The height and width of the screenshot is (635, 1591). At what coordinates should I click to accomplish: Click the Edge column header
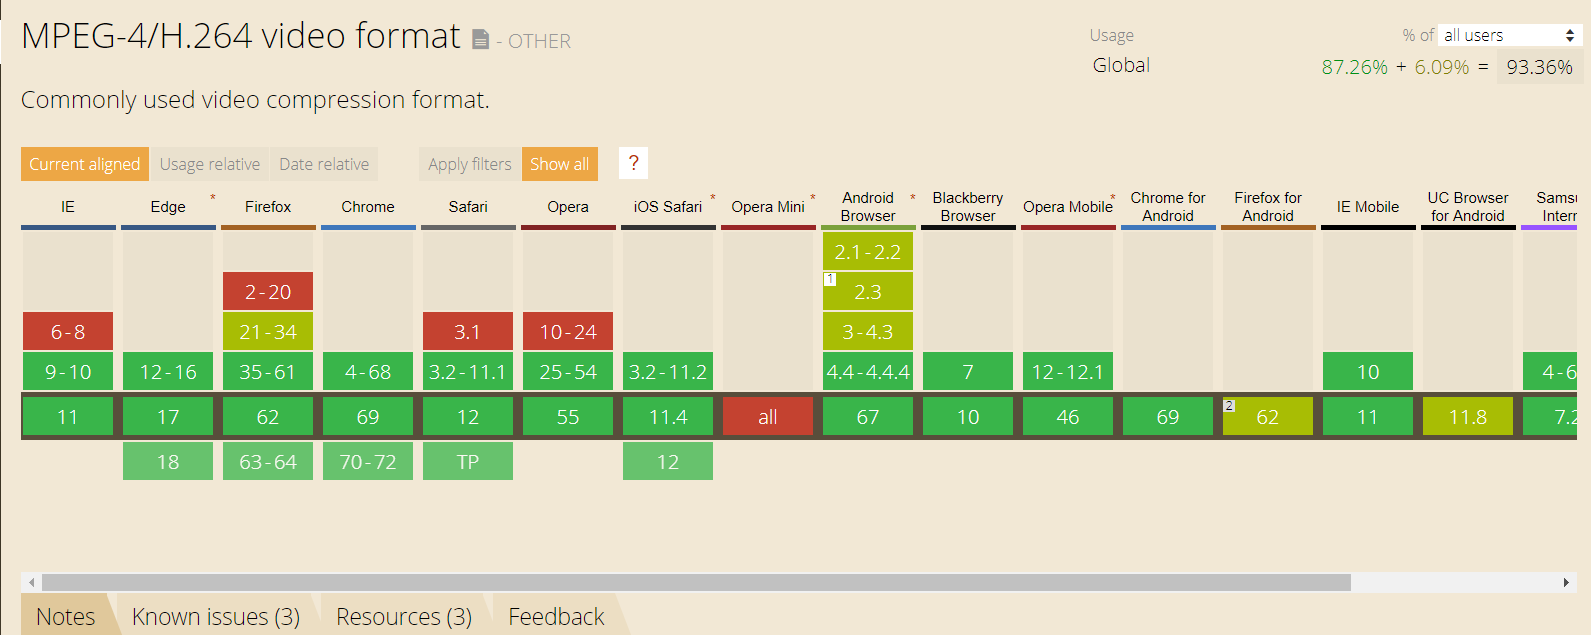(168, 207)
